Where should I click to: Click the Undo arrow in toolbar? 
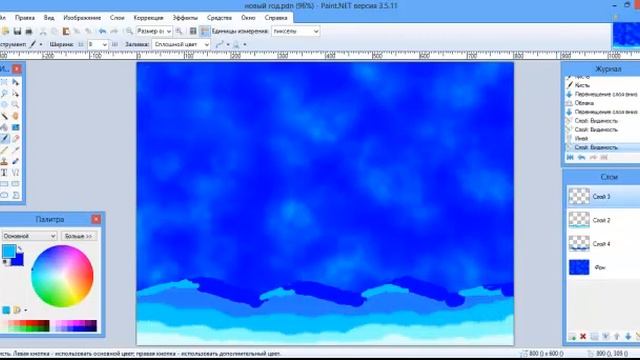102,31
